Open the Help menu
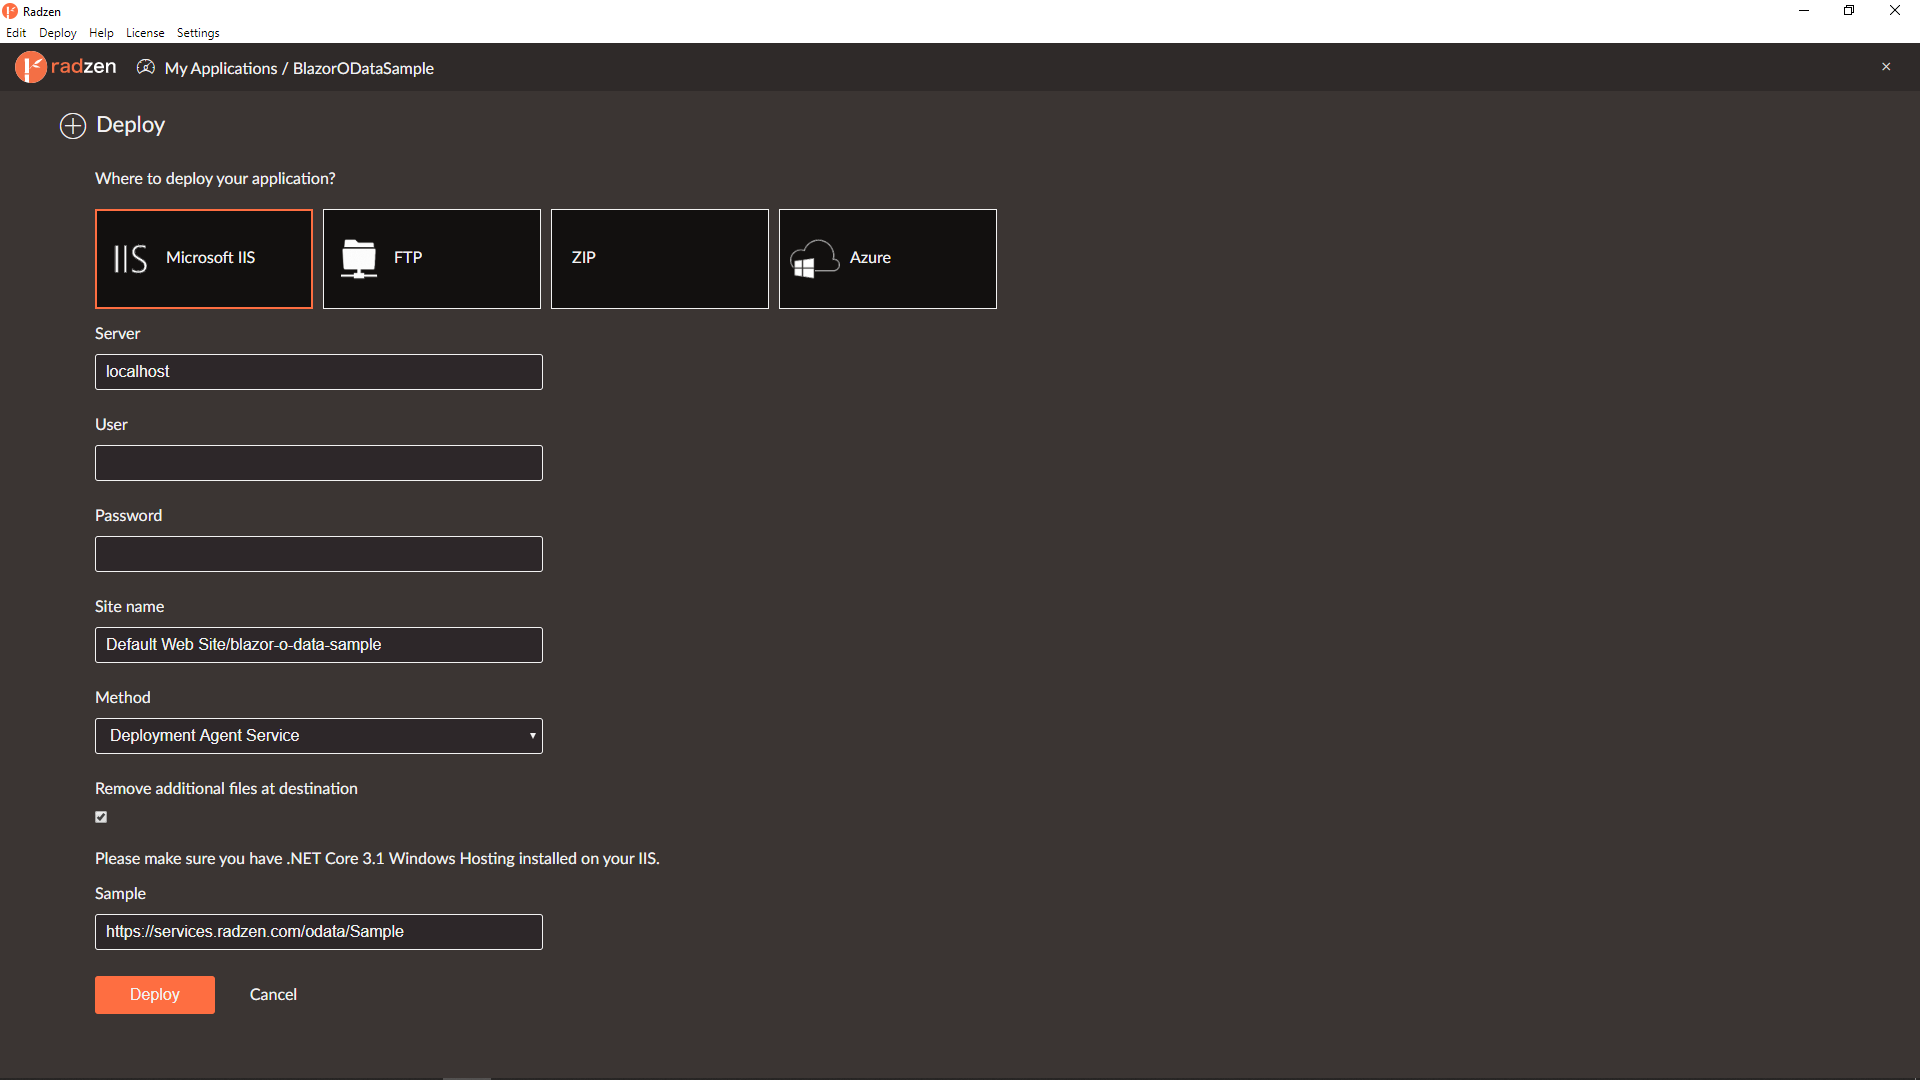This screenshot has height=1080, width=1920. pyautogui.click(x=101, y=33)
